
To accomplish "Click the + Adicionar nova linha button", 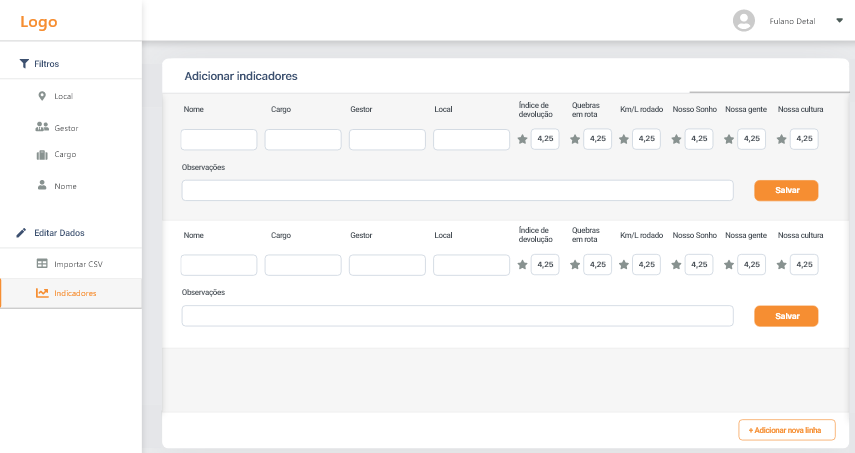I will click(x=787, y=430).
